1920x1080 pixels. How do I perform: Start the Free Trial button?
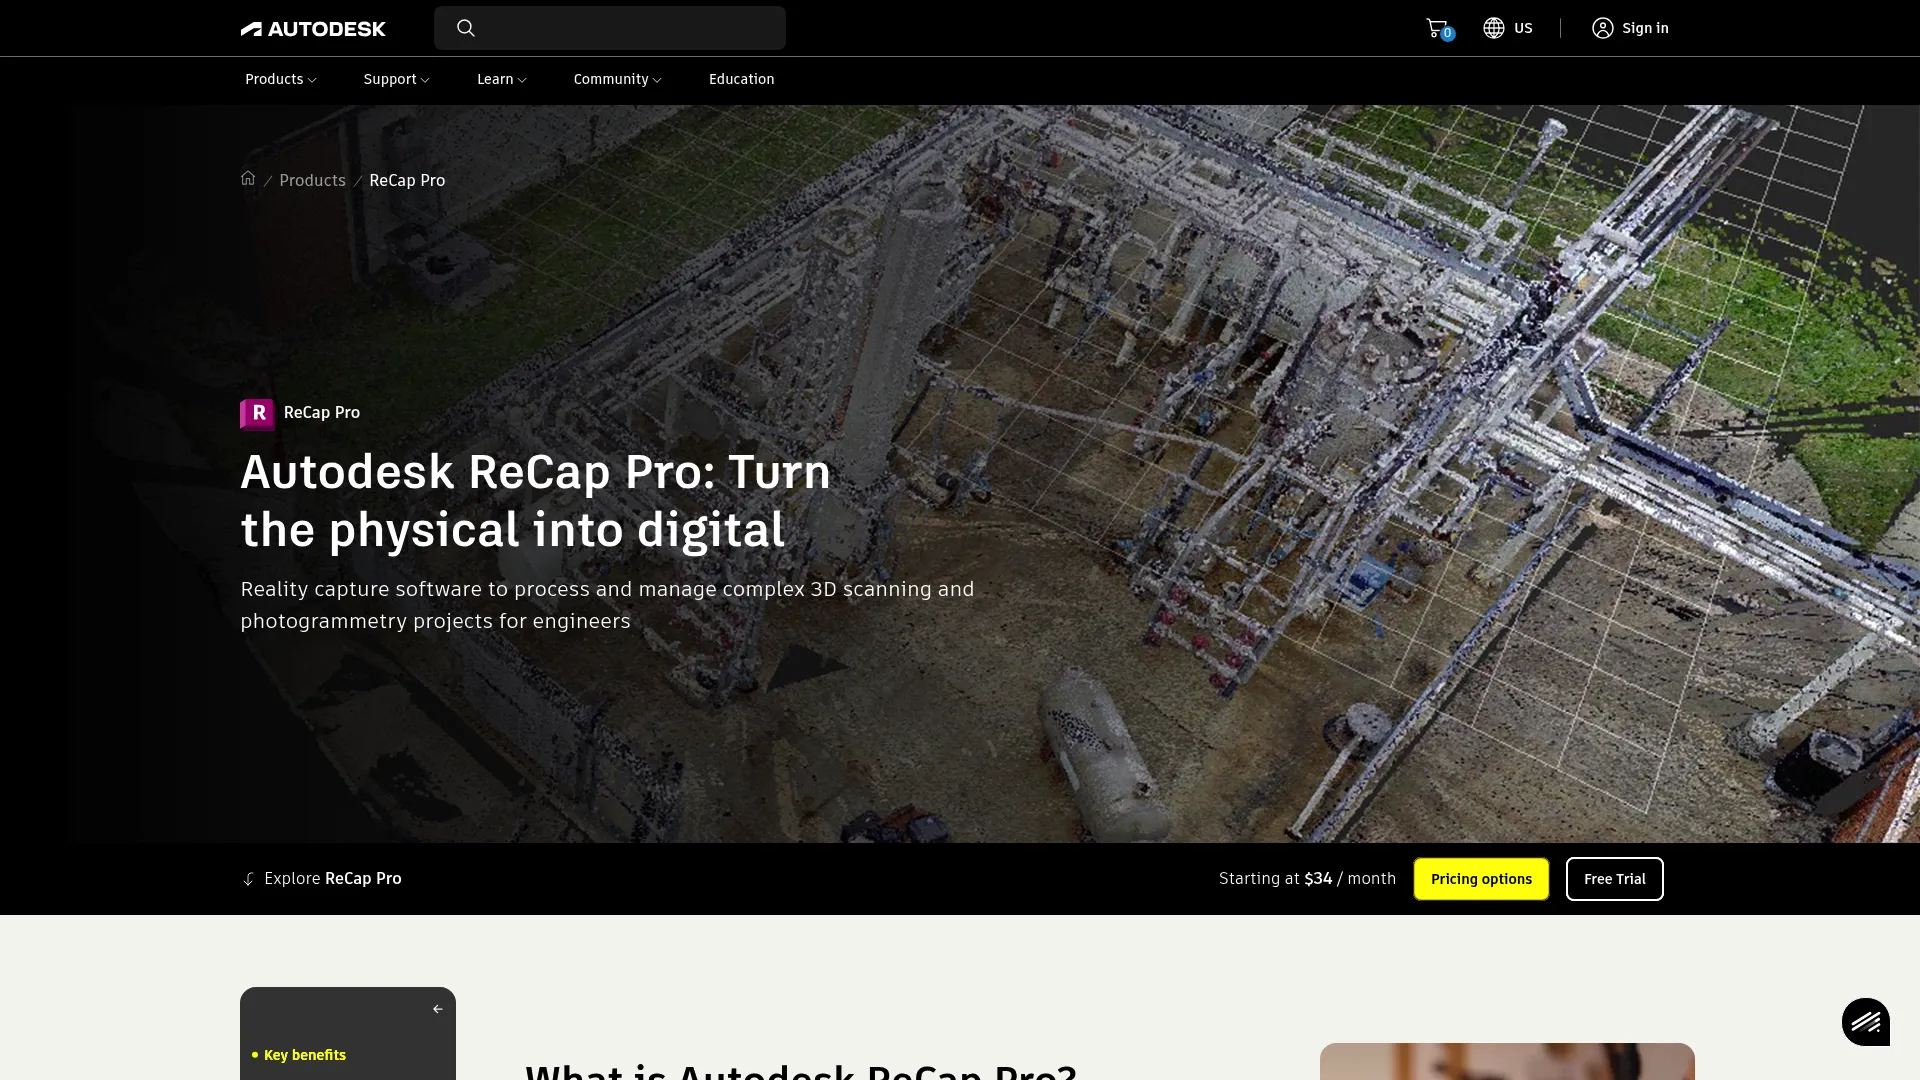(1614, 879)
